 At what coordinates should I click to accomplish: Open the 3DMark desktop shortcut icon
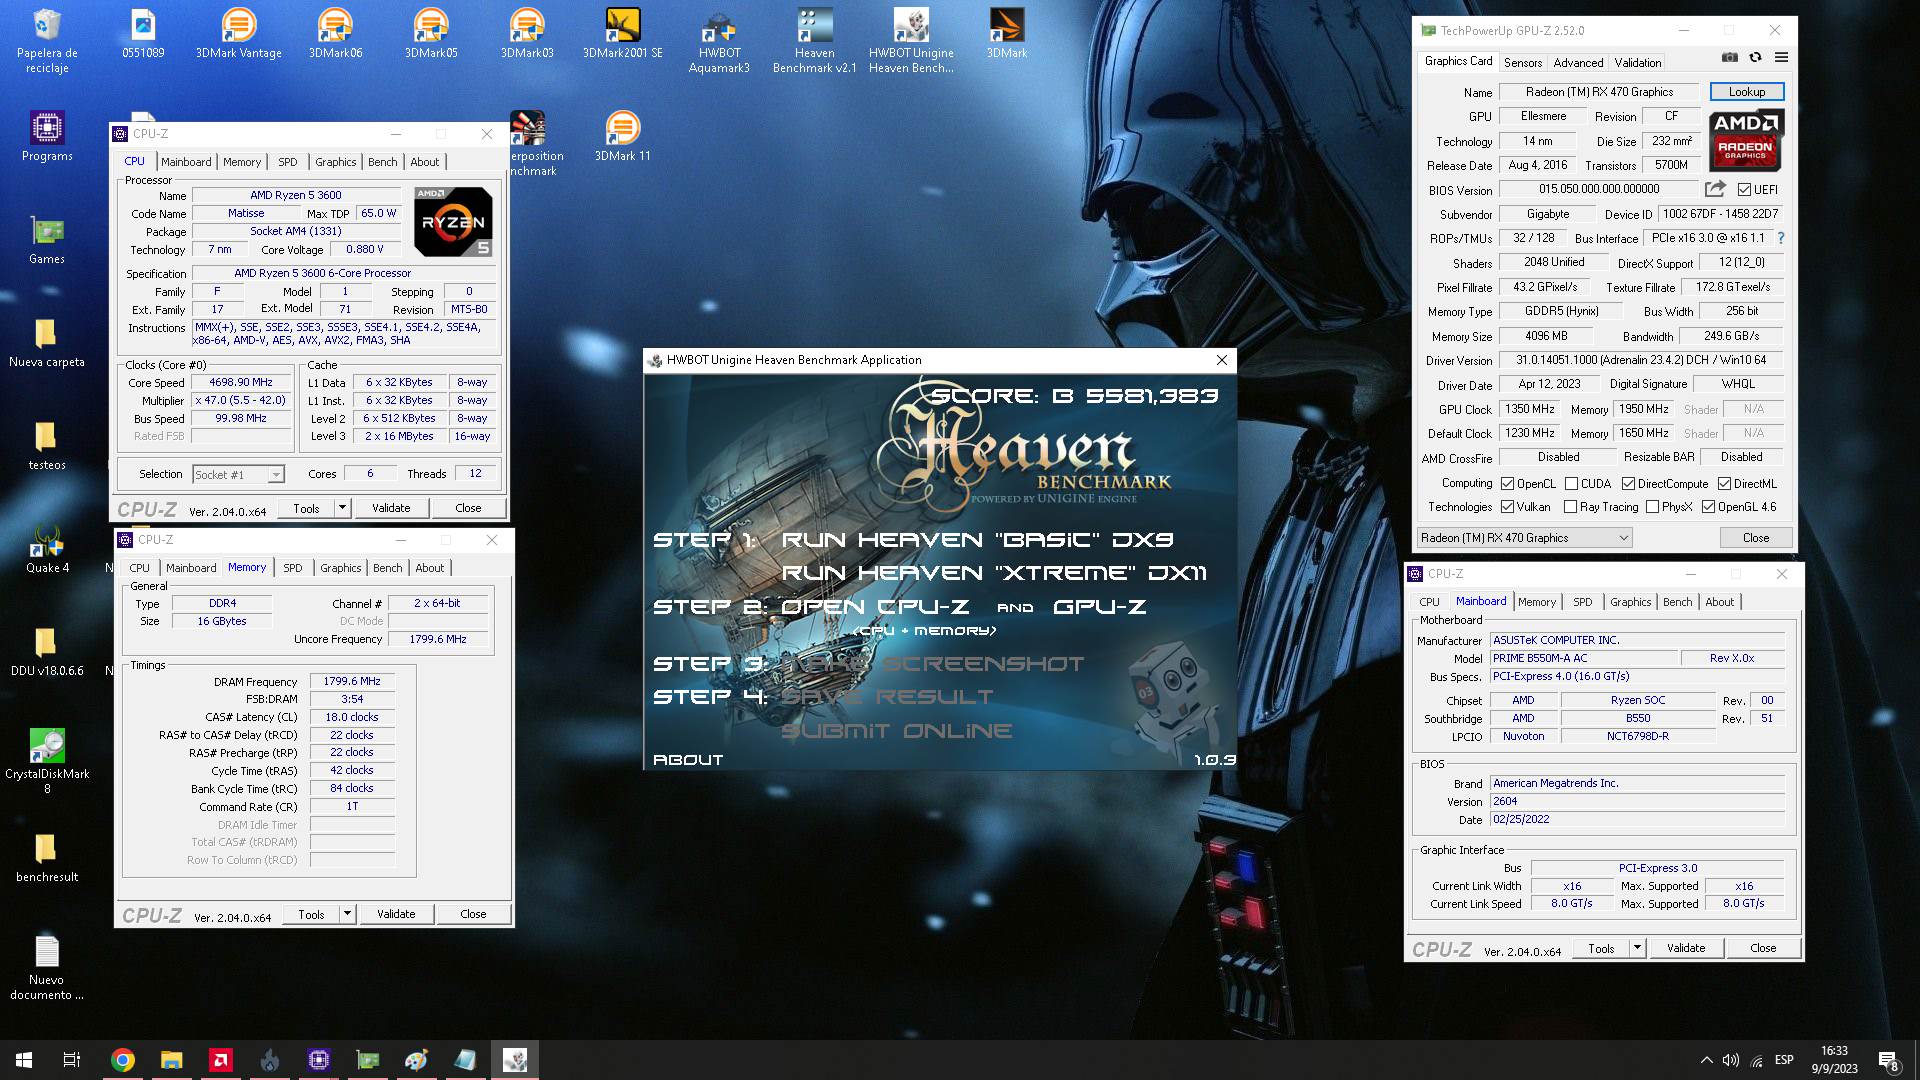coord(1006,34)
